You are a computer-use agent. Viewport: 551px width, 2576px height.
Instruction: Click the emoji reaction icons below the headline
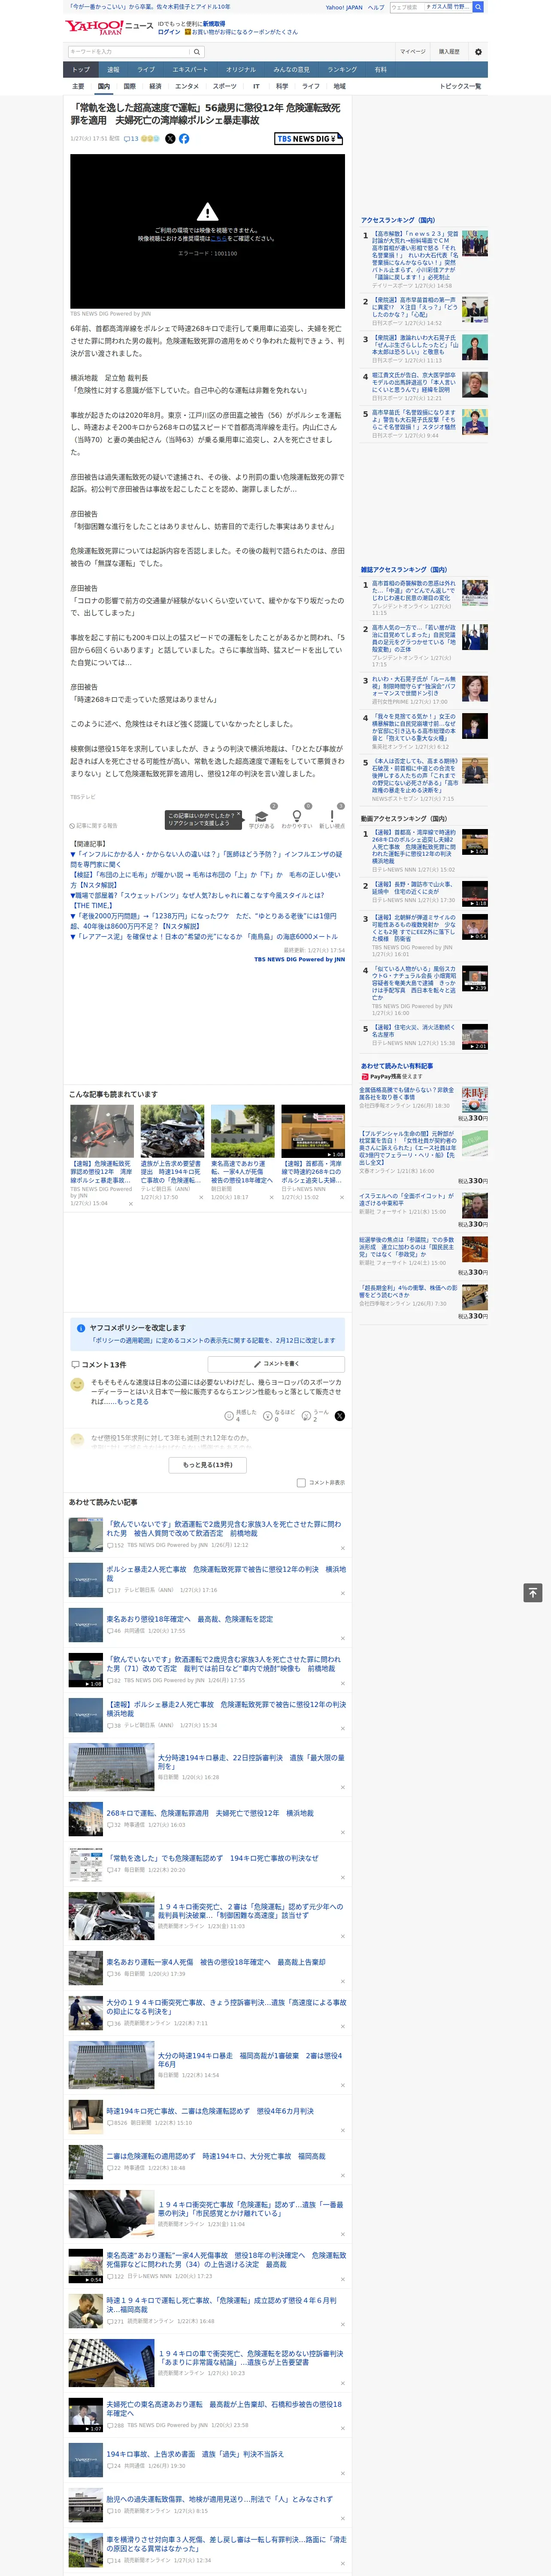(x=150, y=139)
